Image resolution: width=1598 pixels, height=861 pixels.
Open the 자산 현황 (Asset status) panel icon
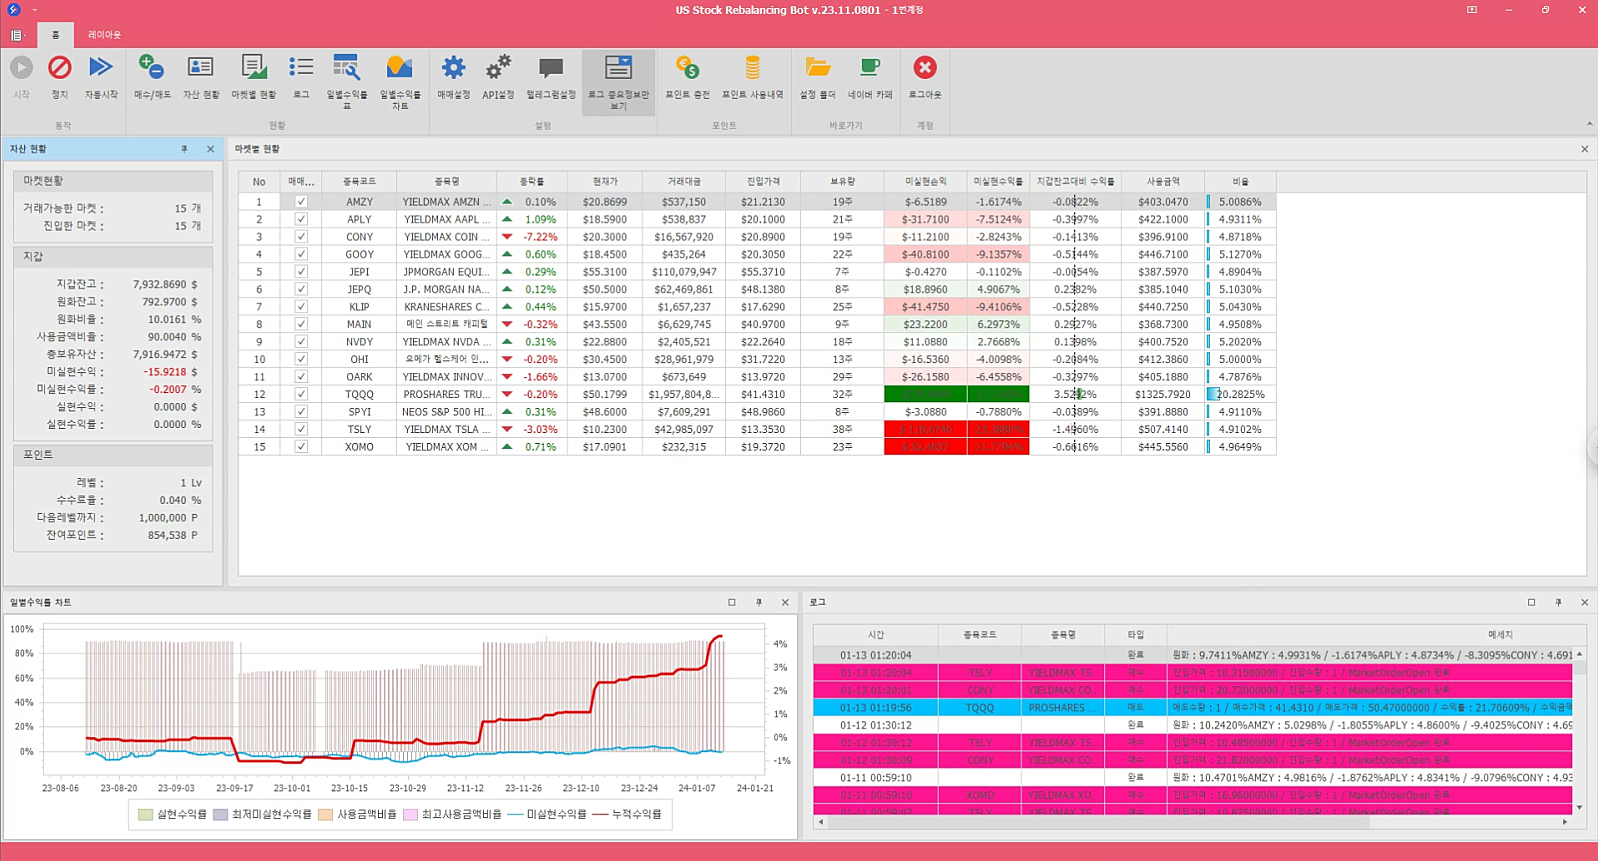[x=201, y=68]
